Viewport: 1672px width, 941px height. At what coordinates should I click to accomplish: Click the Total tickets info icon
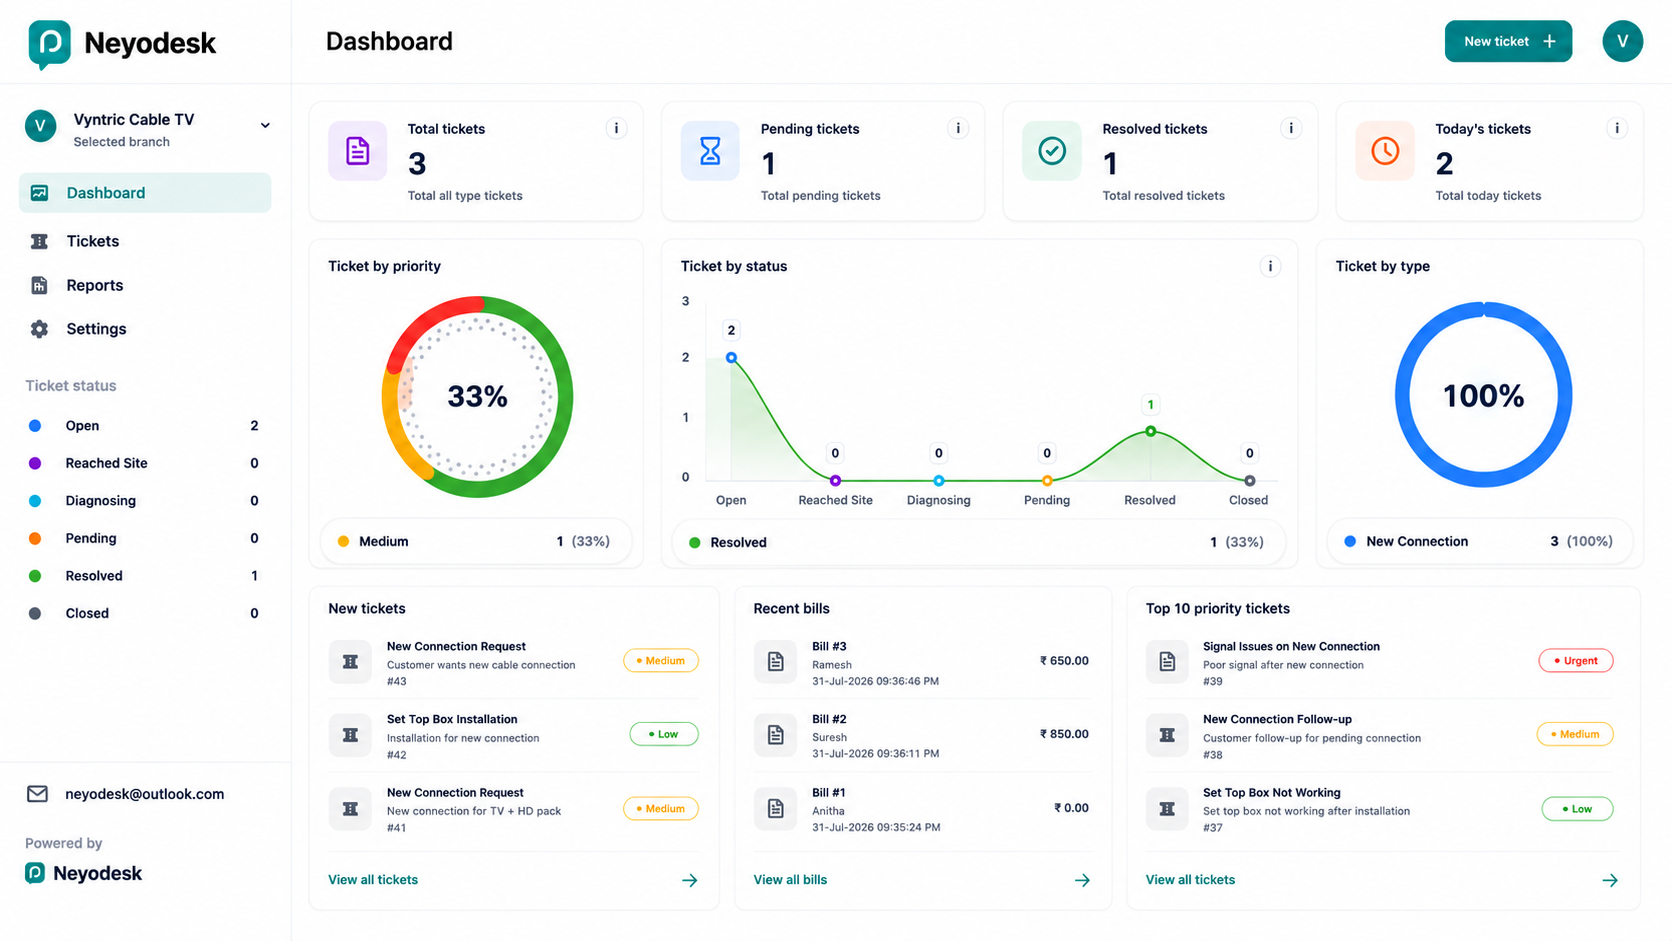(x=616, y=128)
